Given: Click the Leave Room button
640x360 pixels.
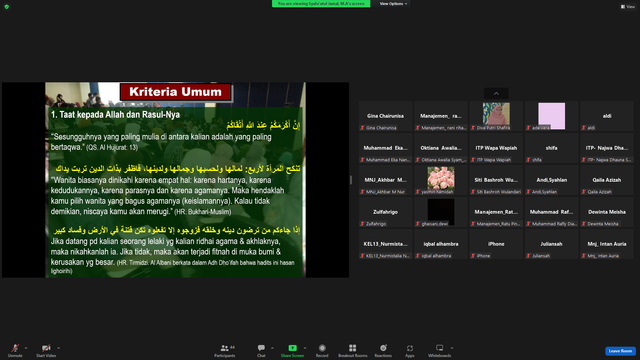Looking at the screenshot, I should point(620,351).
